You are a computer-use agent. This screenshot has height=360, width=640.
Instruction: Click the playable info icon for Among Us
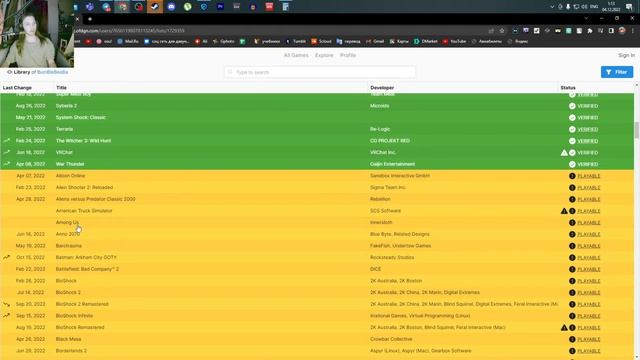[x=572, y=223]
